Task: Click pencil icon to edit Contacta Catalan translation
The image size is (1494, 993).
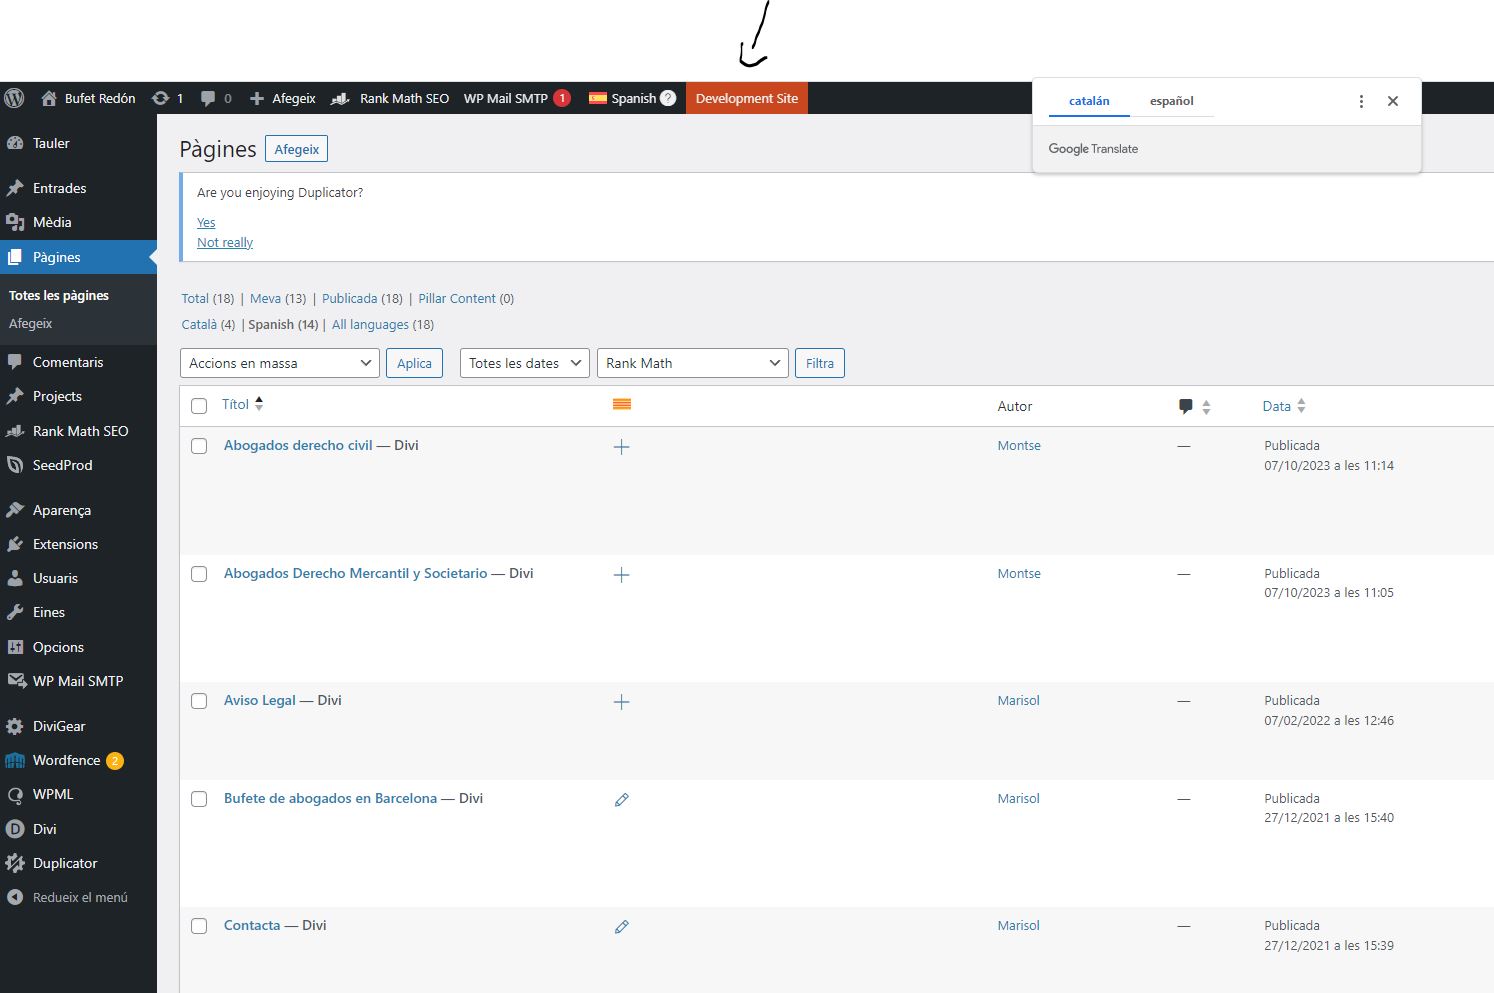Action: [621, 927]
